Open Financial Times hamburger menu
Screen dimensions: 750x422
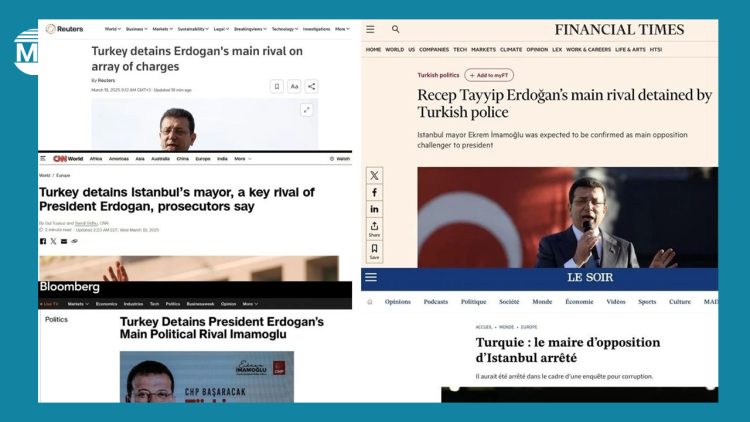(x=370, y=29)
